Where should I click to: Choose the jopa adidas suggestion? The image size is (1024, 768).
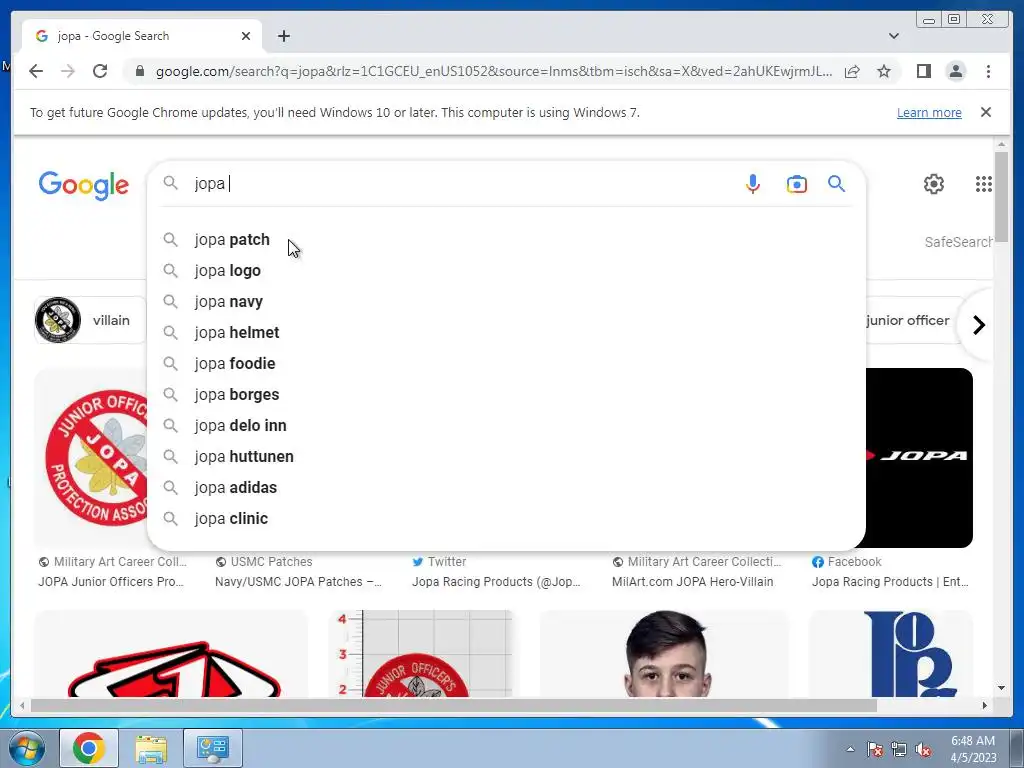click(506, 488)
